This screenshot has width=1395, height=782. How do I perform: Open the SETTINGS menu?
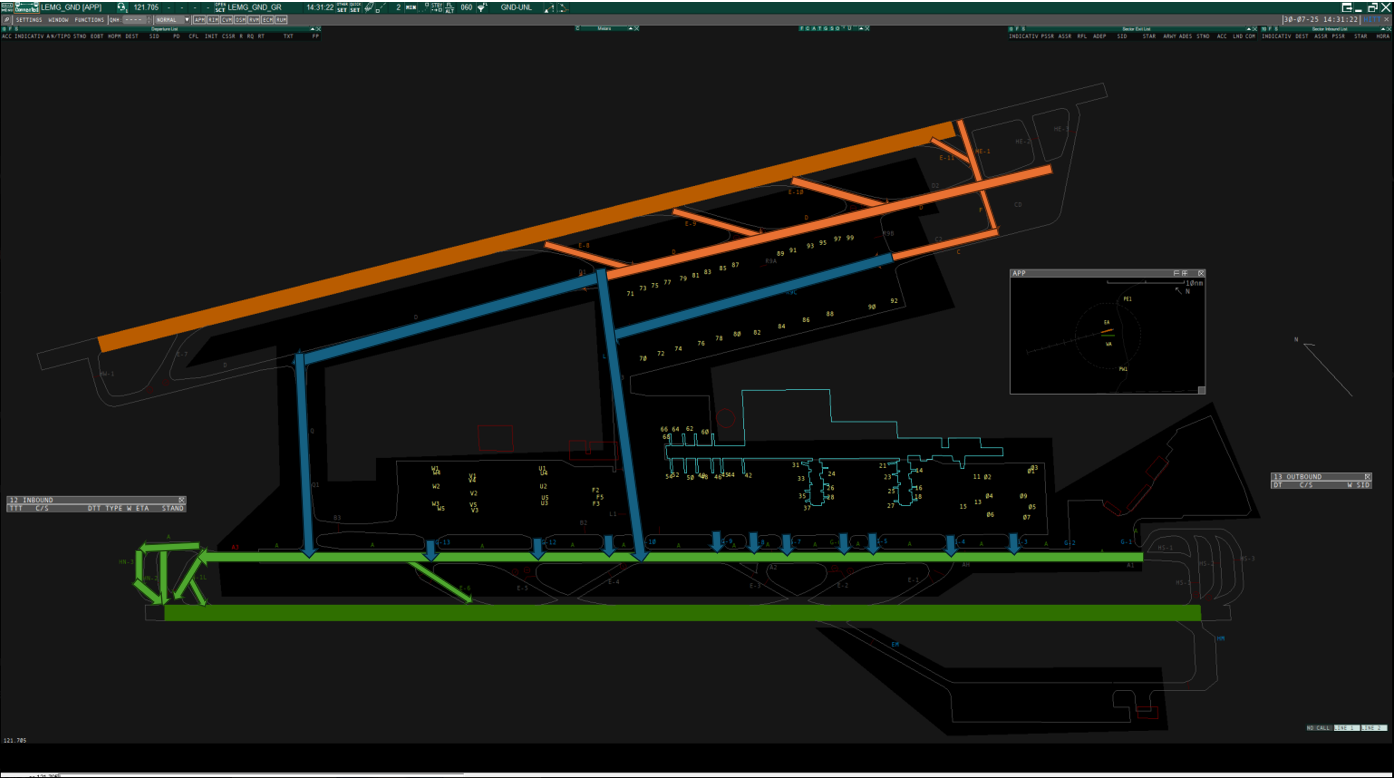point(29,19)
